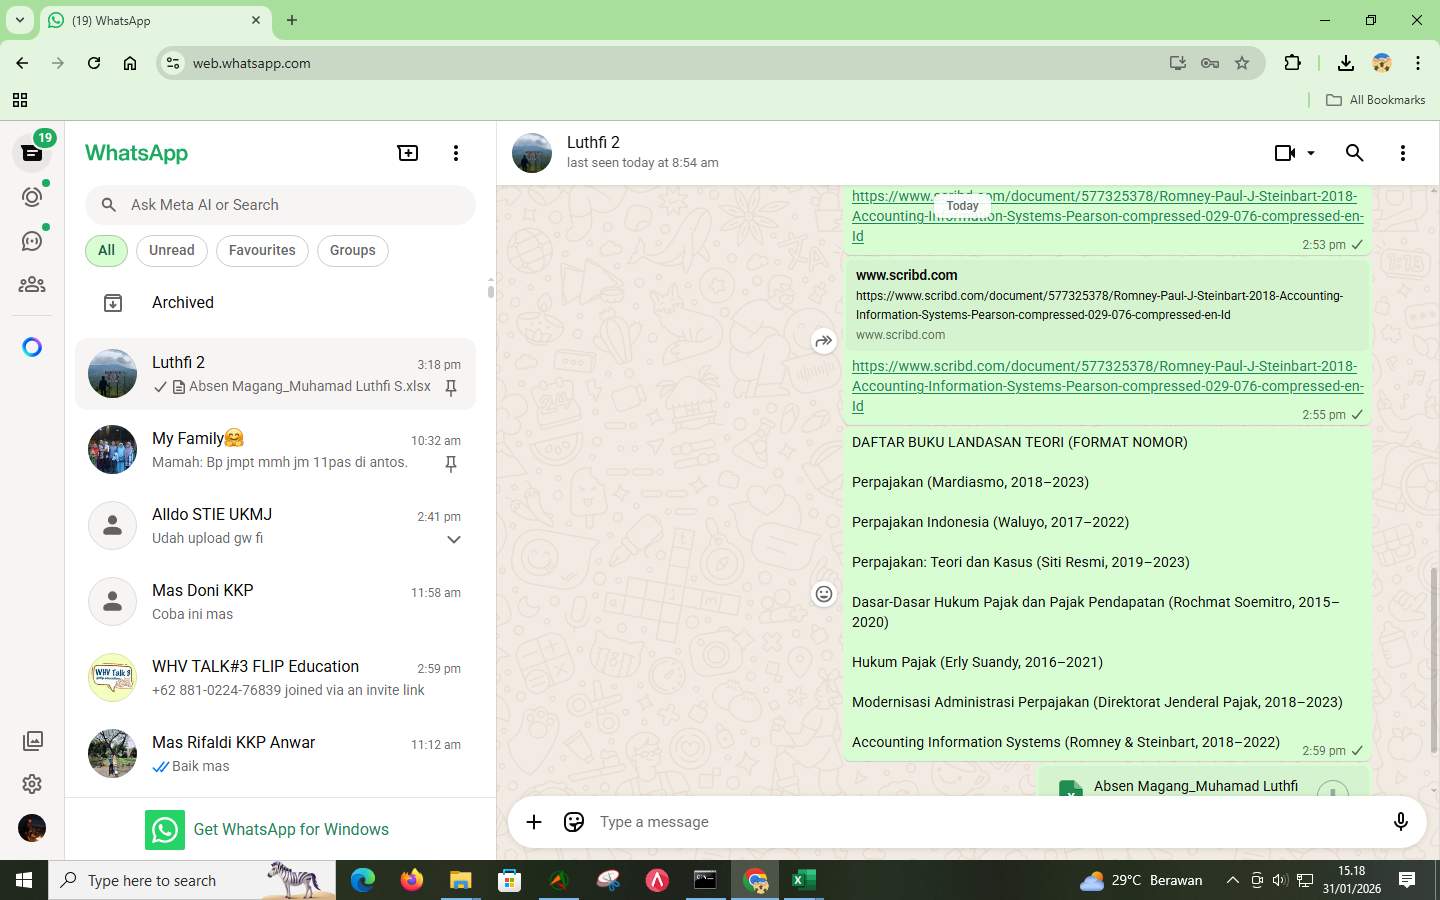Image resolution: width=1440 pixels, height=900 pixels.
Task: Open the sticker and emoji picker
Action: pyautogui.click(x=573, y=821)
